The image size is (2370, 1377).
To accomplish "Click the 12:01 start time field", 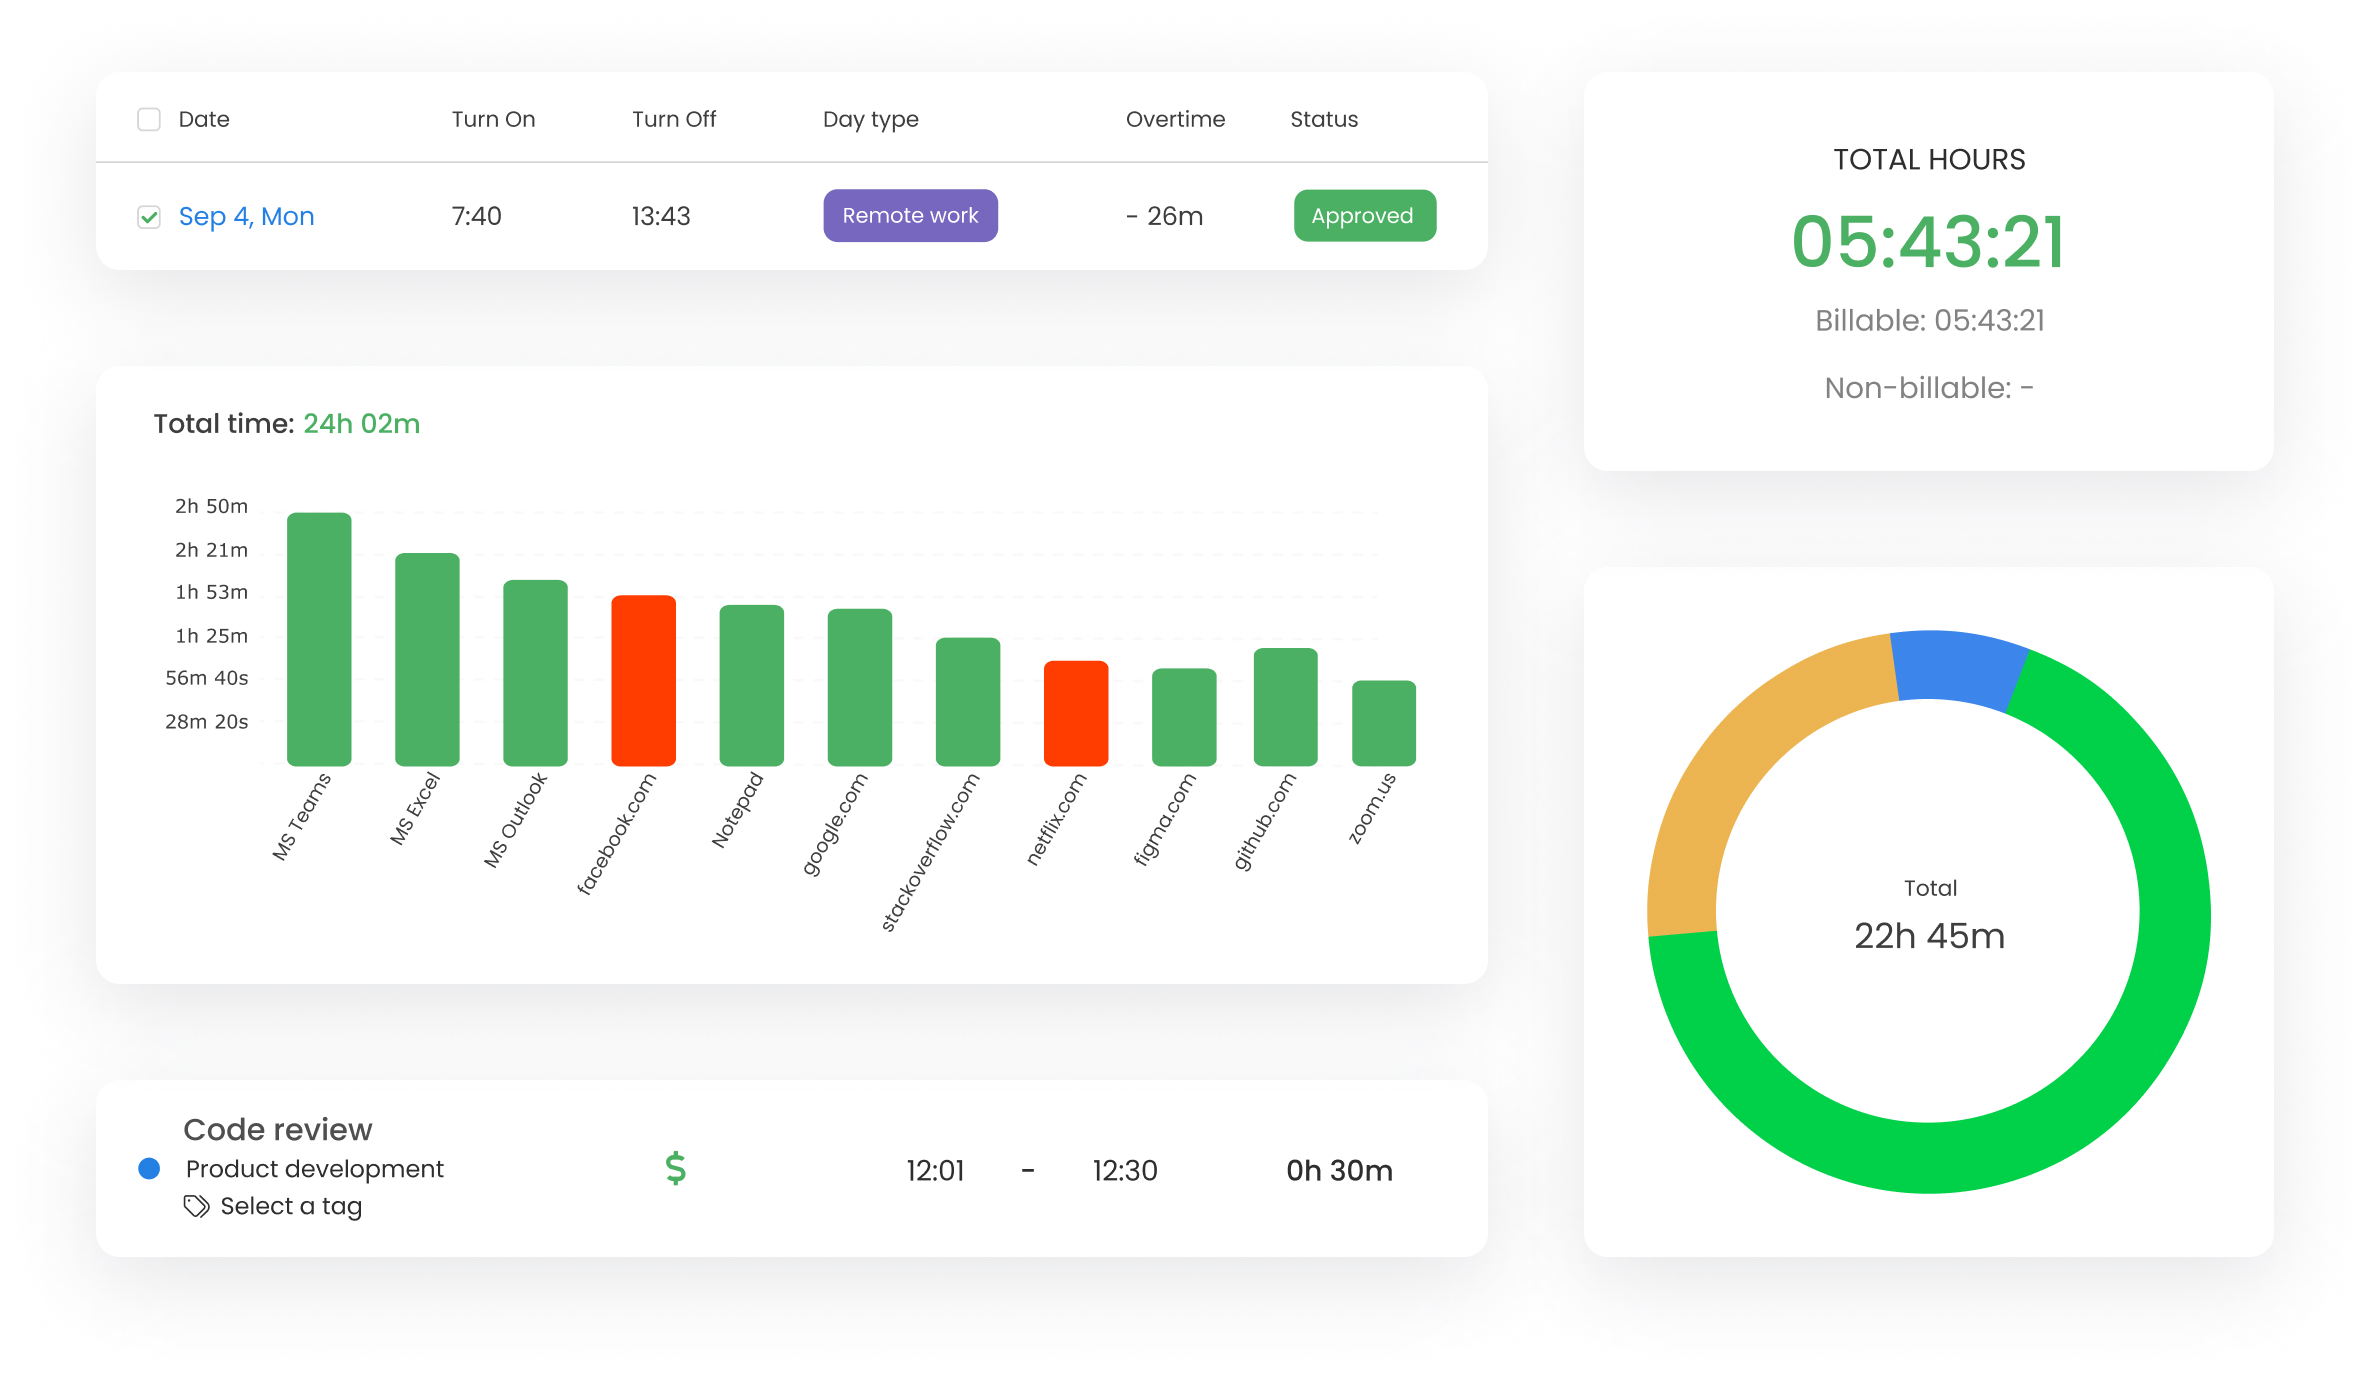I will [935, 1170].
